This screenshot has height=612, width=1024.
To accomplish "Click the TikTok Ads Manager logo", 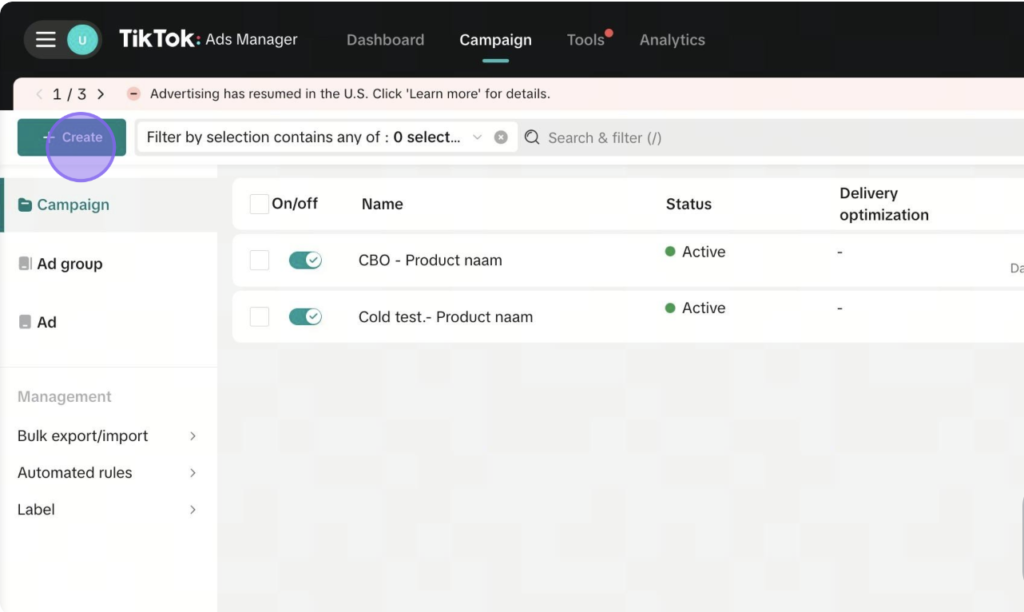I will pyautogui.click(x=208, y=39).
